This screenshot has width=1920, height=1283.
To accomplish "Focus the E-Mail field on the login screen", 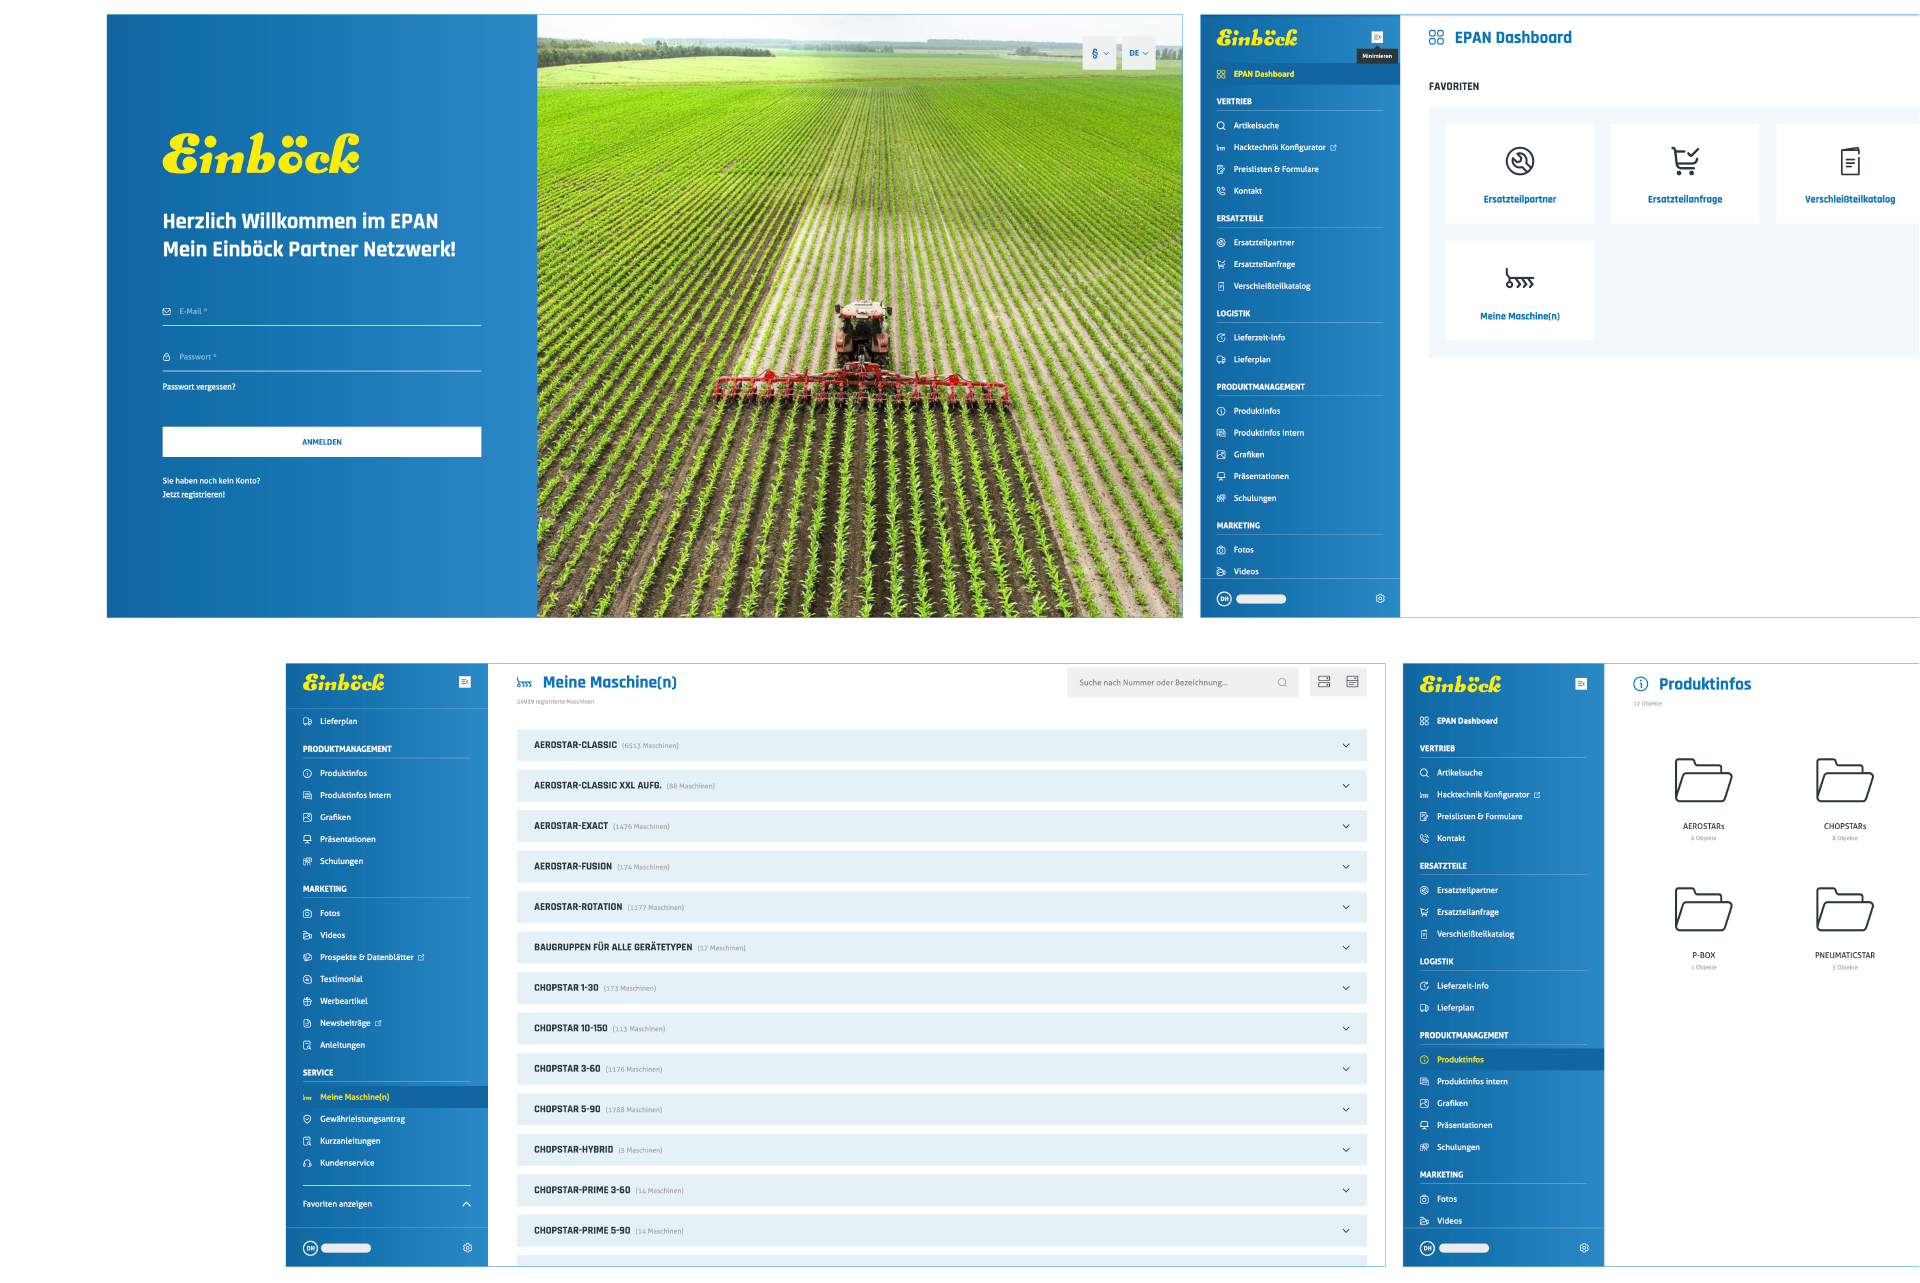I will point(322,312).
